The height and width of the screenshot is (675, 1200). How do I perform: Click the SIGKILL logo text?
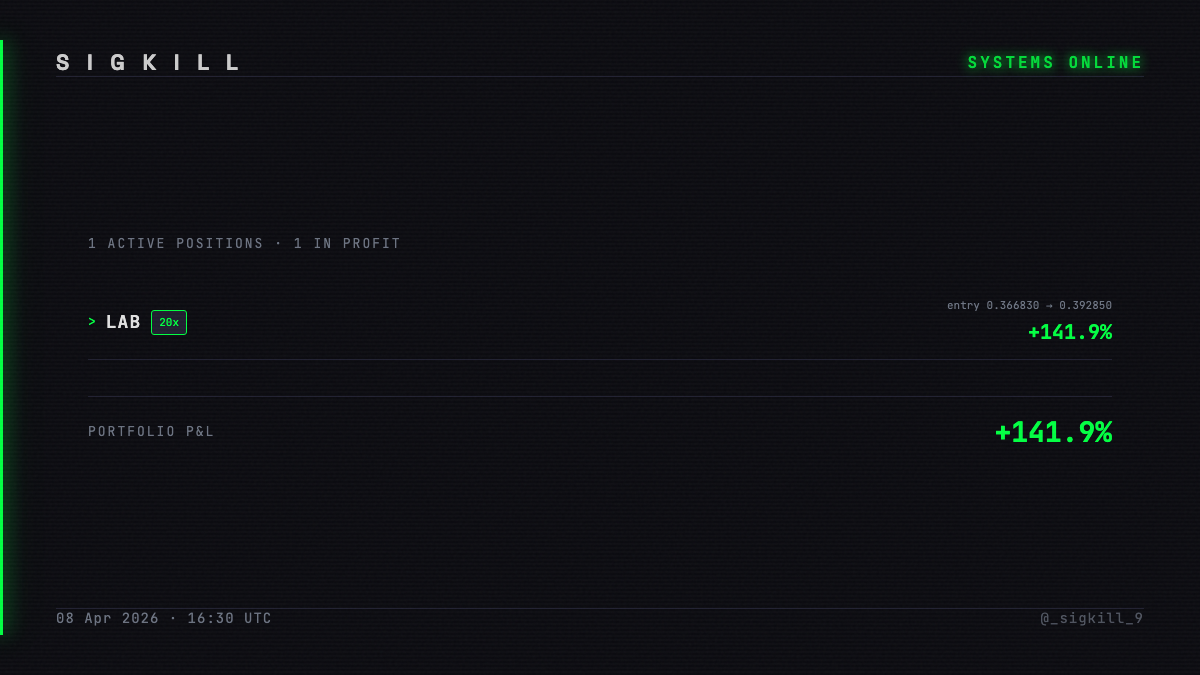(x=148, y=63)
